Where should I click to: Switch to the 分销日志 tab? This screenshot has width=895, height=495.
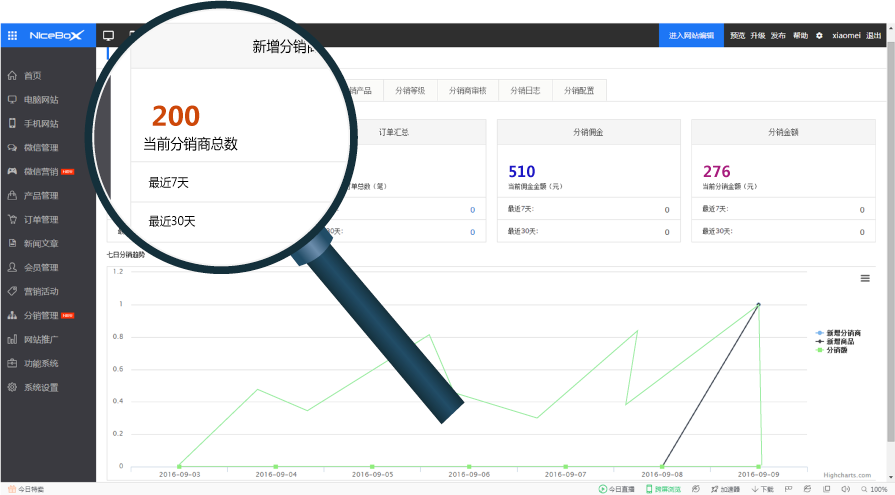525,90
